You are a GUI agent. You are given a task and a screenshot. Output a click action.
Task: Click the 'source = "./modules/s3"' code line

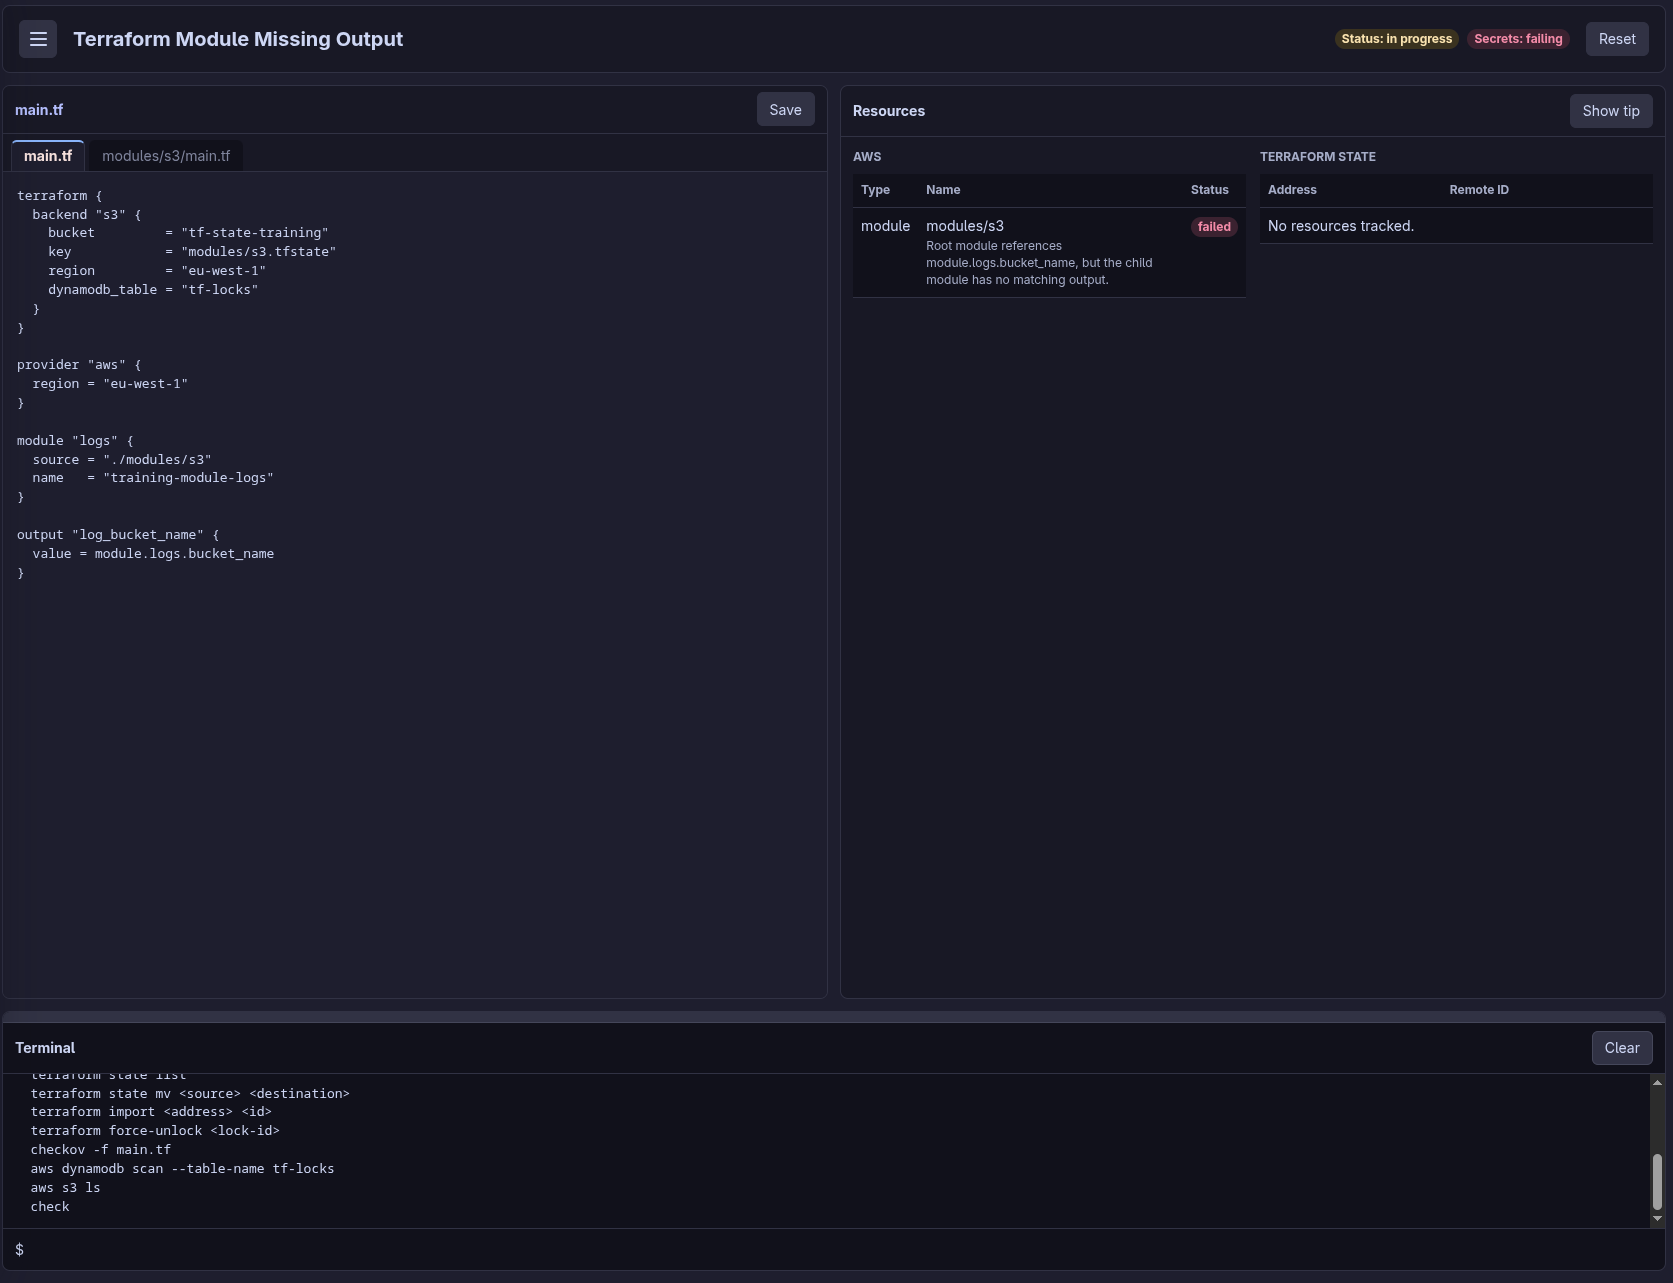122,460
